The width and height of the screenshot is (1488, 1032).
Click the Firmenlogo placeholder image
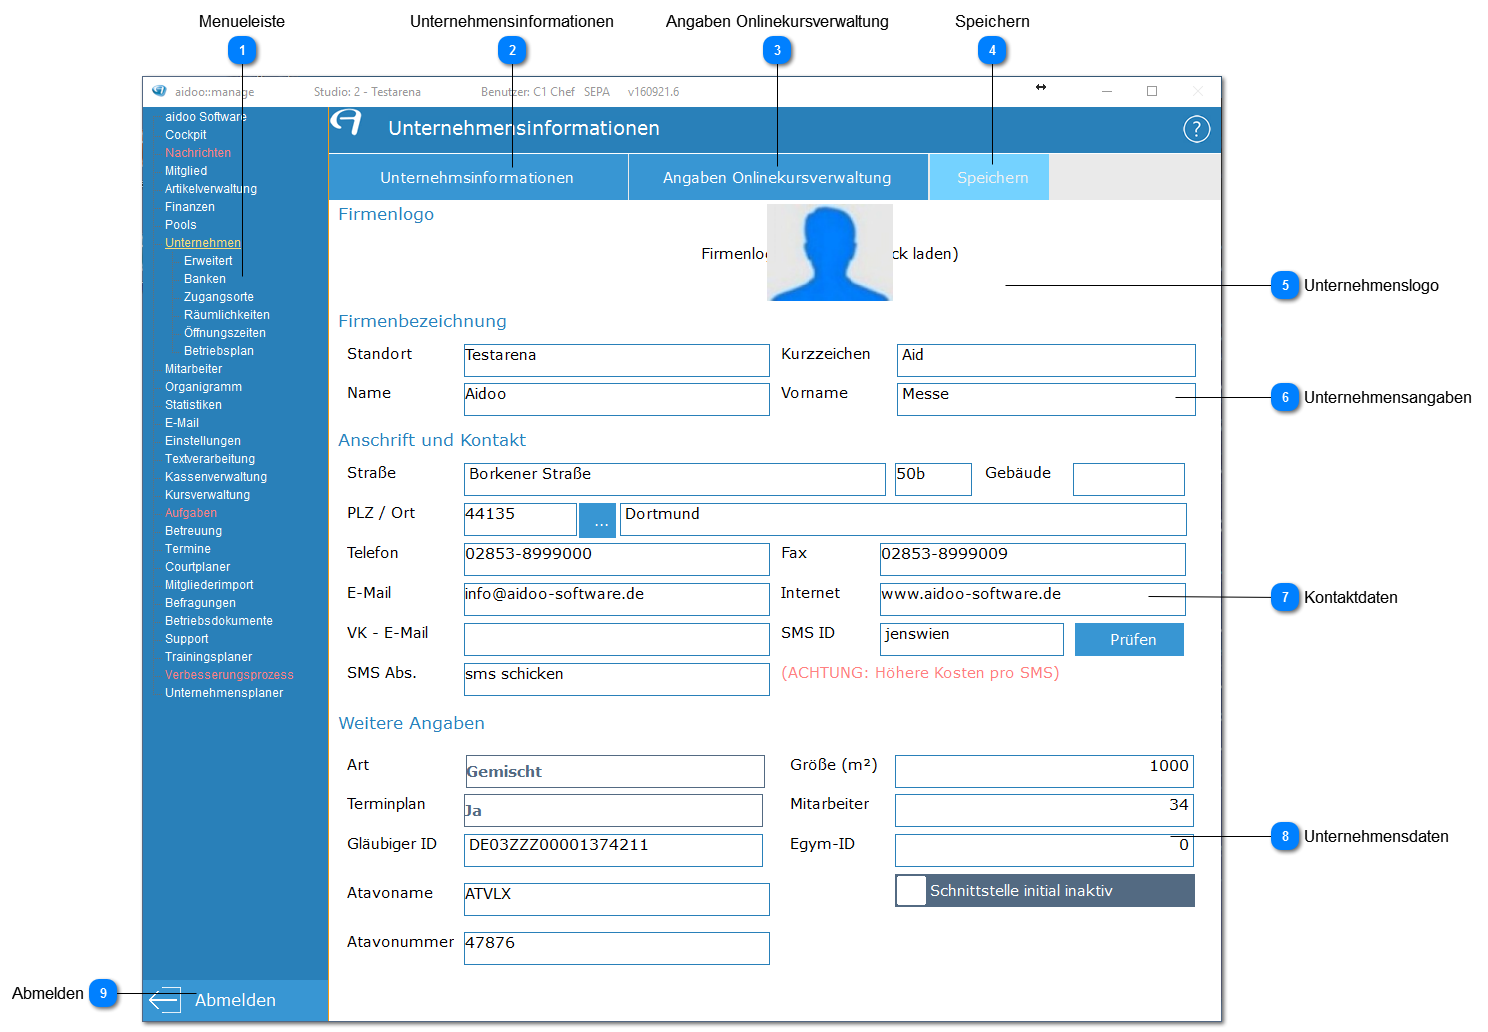830,253
